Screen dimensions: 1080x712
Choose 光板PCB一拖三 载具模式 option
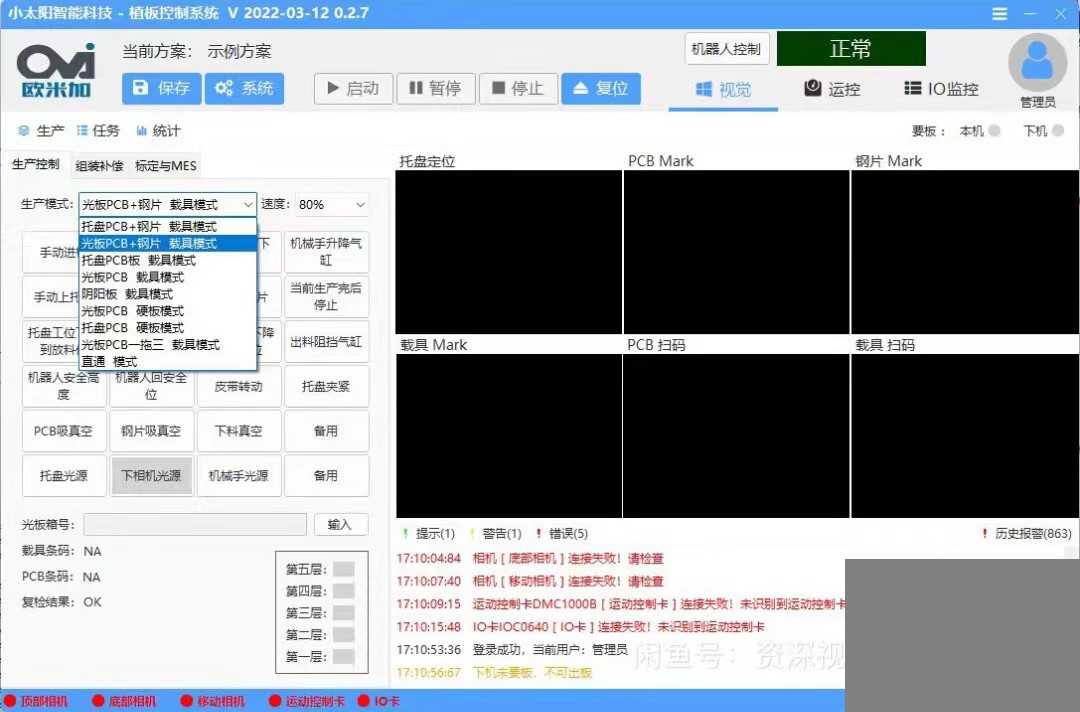click(x=168, y=344)
